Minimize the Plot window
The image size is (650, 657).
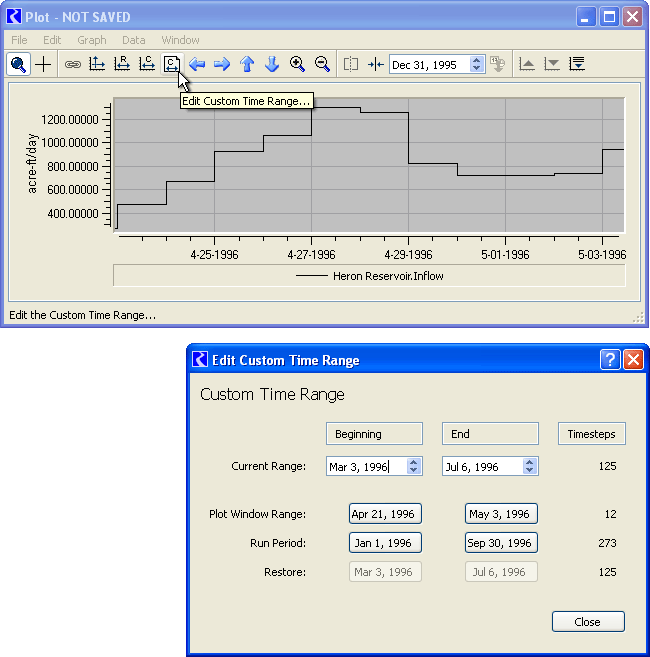[x=586, y=17]
